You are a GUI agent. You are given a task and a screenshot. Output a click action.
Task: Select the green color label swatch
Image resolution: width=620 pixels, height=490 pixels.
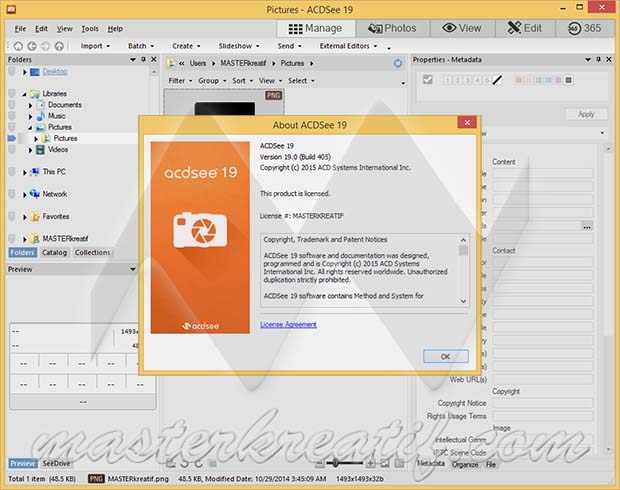(539, 80)
